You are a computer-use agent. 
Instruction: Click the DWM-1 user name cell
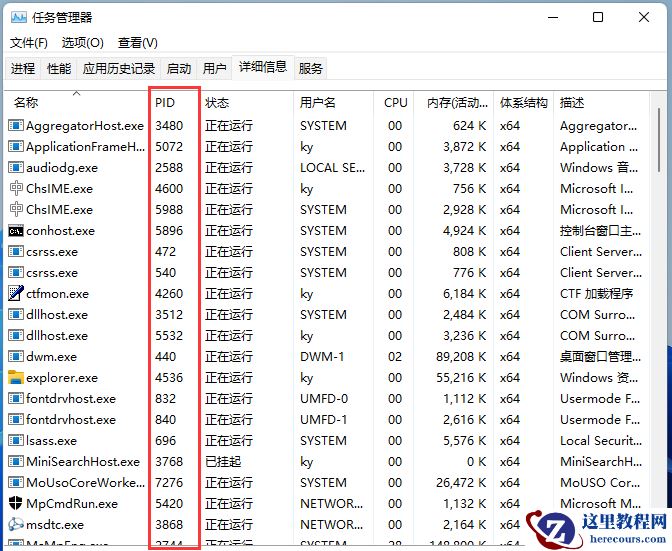[x=322, y=356]
